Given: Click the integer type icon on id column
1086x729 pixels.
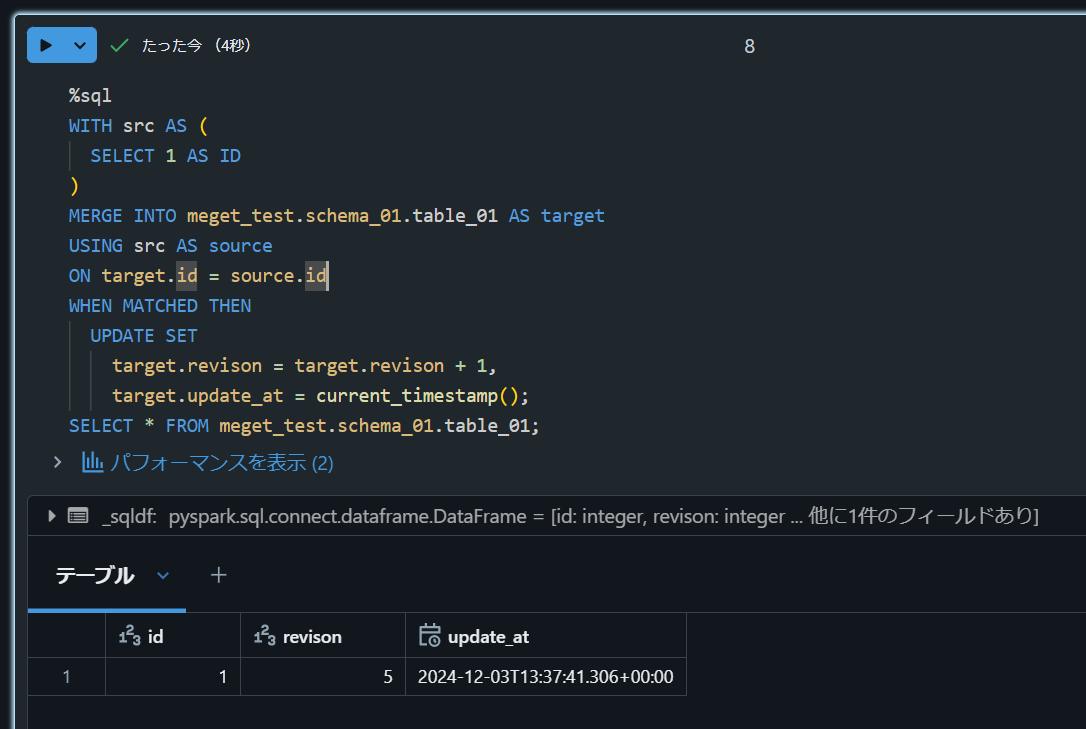Looking at the screenshot, I should point(130,636).
